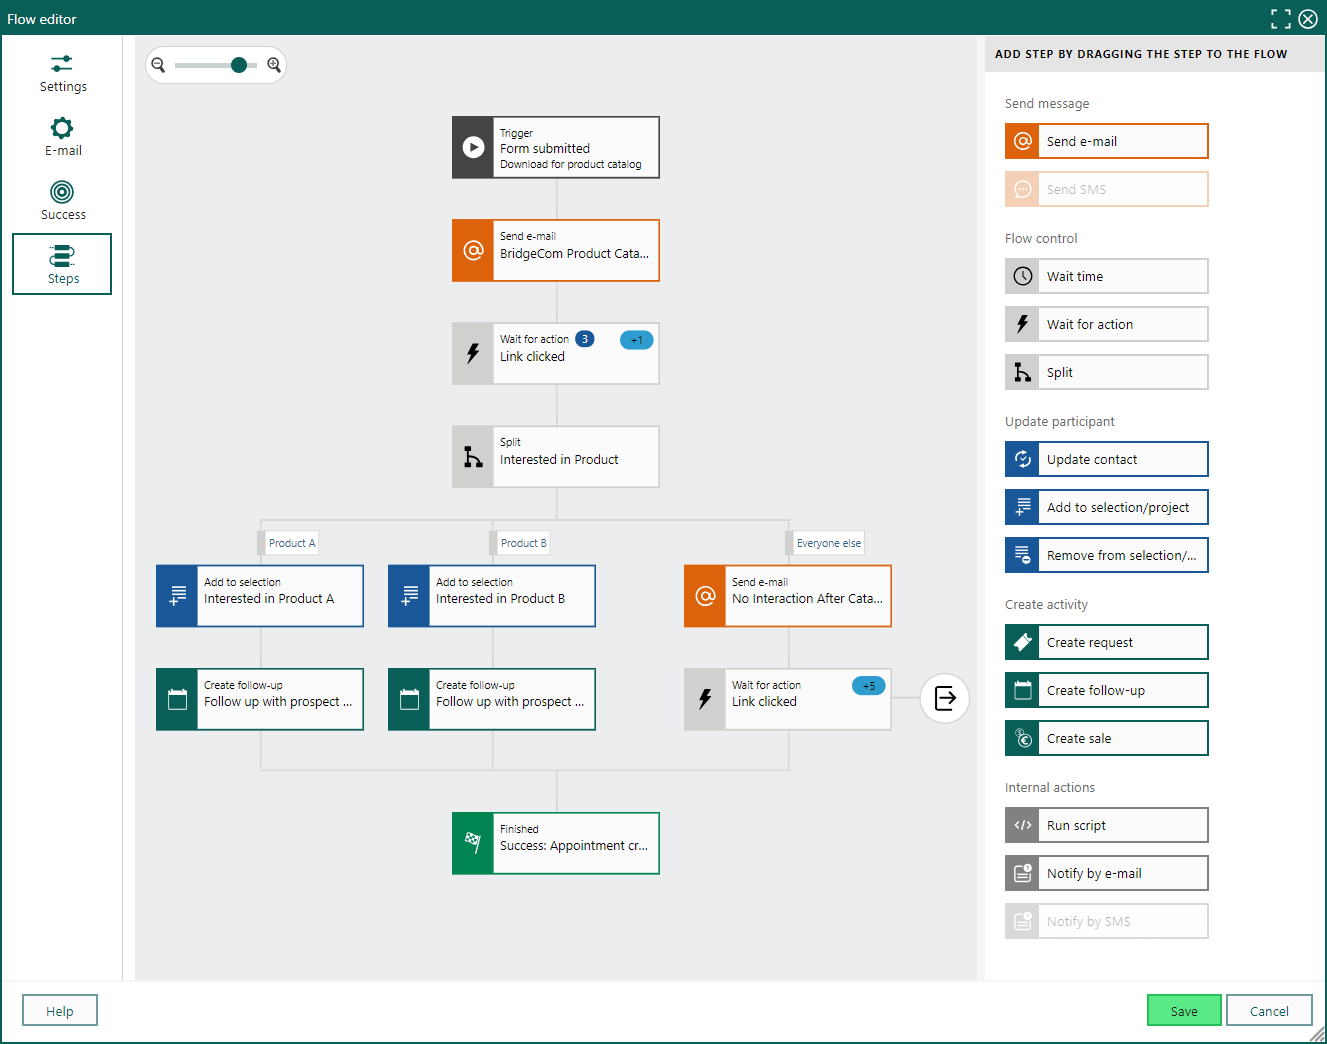The width and height of the screenshot is (1327, 1044).
Task: Click the zoom level slider handle
Action: click(x=238, y=65)
